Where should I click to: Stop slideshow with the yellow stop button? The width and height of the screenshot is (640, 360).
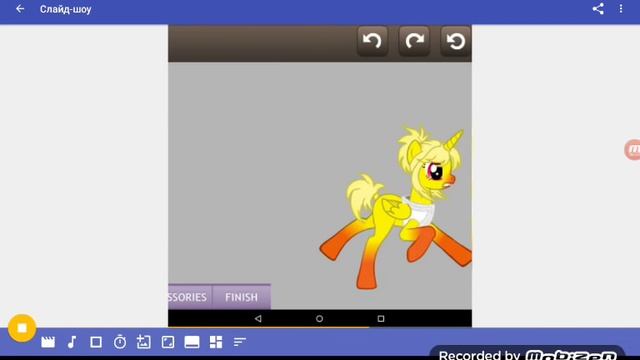point(22,328)
